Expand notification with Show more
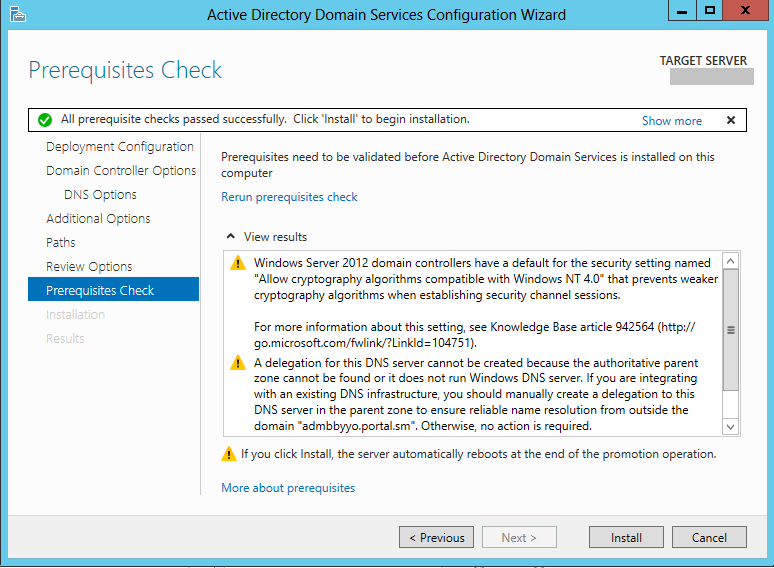774x568 pixels. pyautogui.click(x=671, y=121)
